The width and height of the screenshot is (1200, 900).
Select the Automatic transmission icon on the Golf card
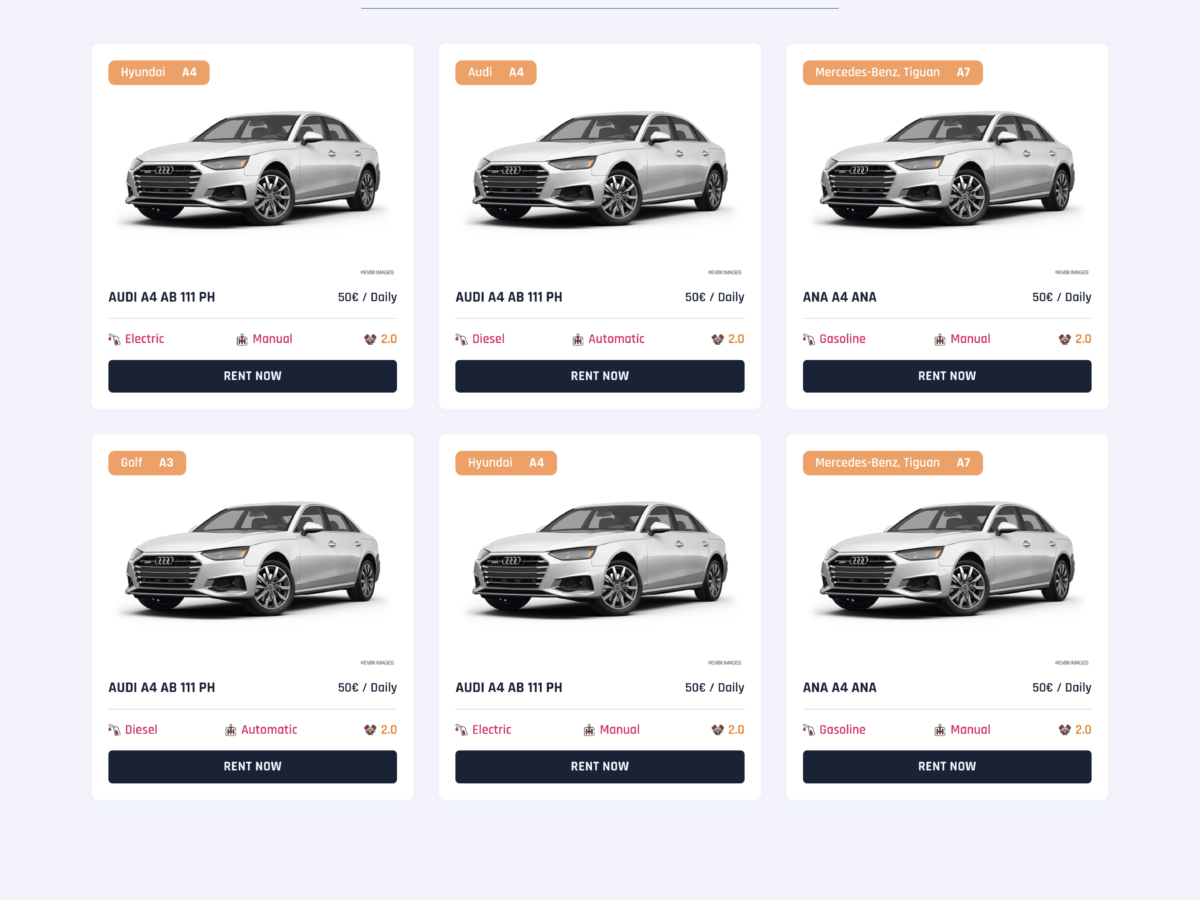[231, 730]
